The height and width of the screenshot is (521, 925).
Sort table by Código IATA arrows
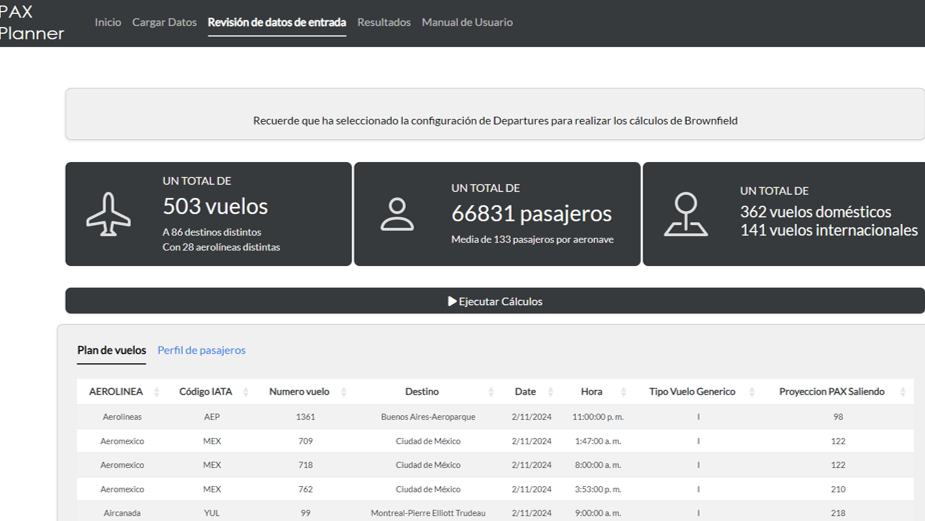point(246,392)
